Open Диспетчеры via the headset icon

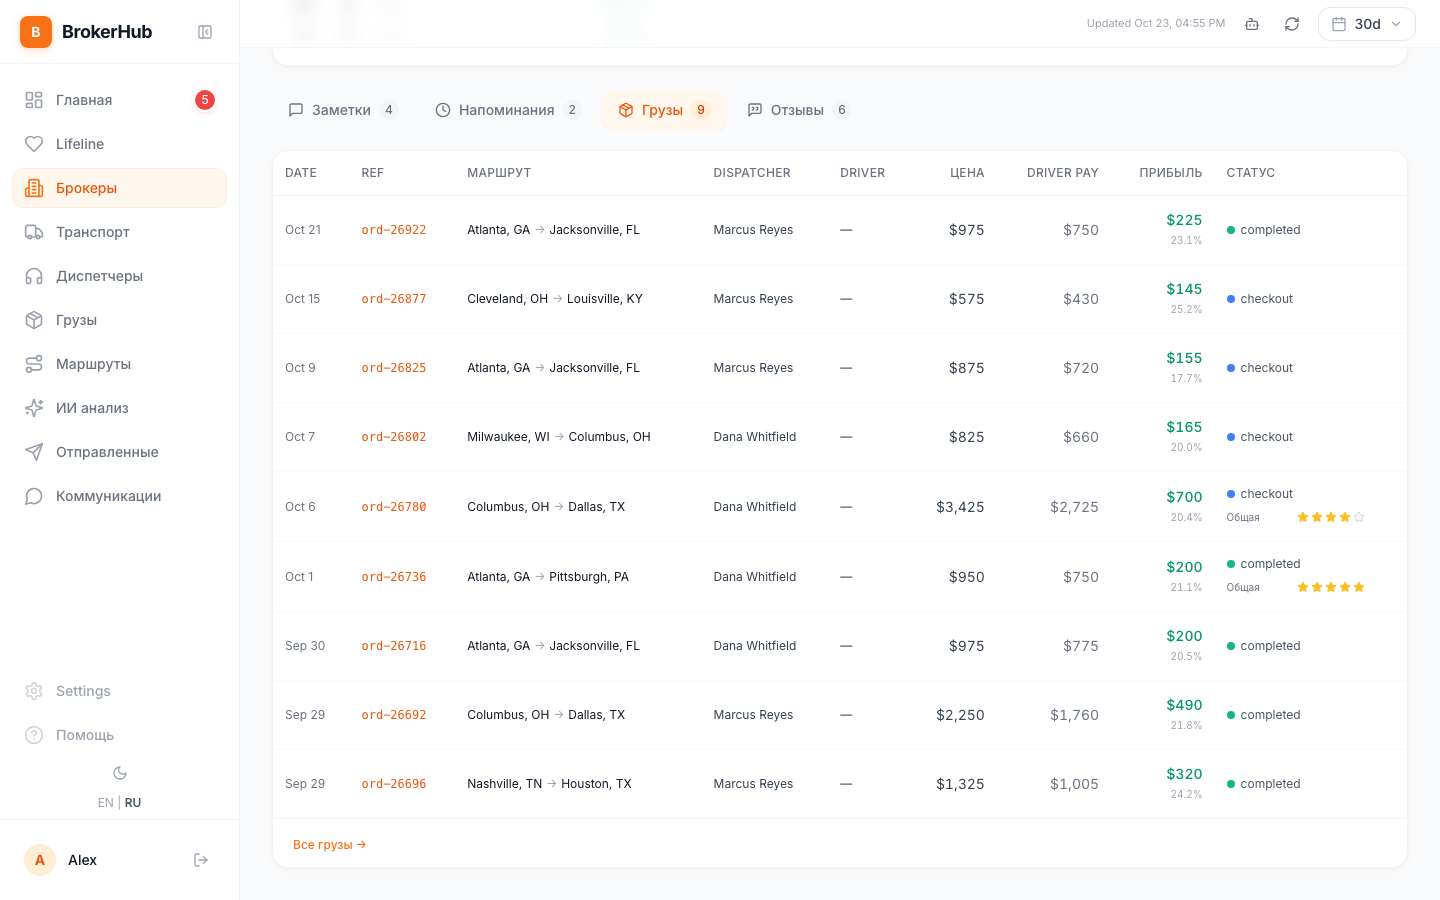pyautogui.click(x=34, y=276)
